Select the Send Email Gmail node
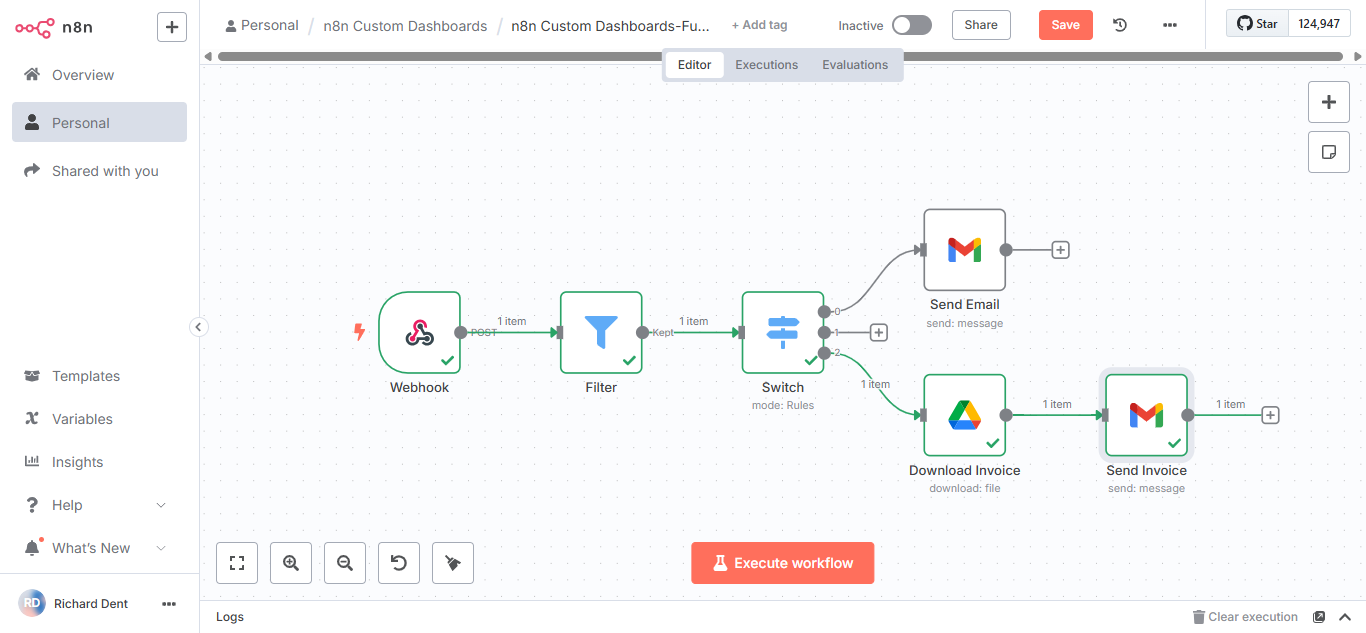Image resolution: width=1366 pixels, height=633 pixels. click(964, 250)
